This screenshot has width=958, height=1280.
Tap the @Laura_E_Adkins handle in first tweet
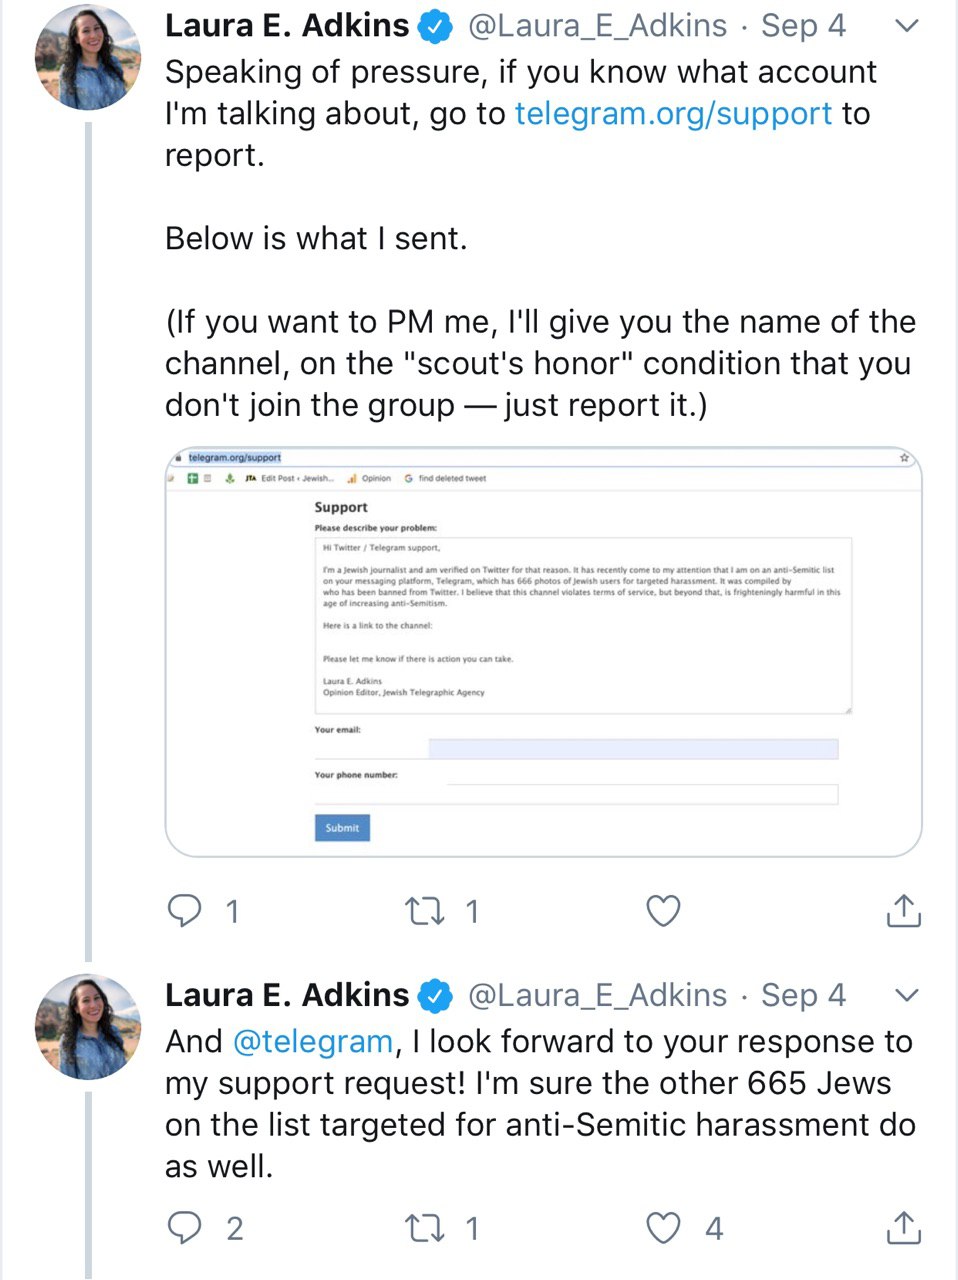pyautogui.click(x=597, y=26)
